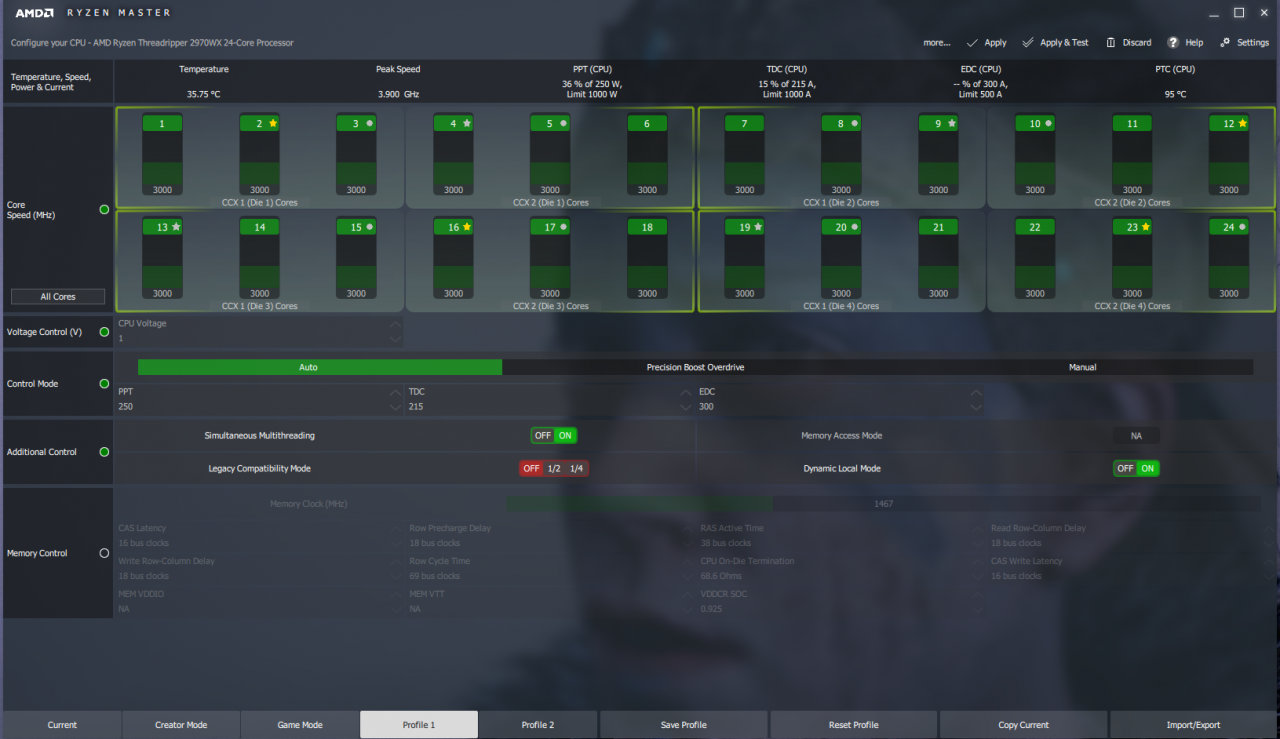Image resolution: width=1280 pixels, height=739 pixels.
Task: Select the Auto control mode bar
Action: [x=320, y=367]
